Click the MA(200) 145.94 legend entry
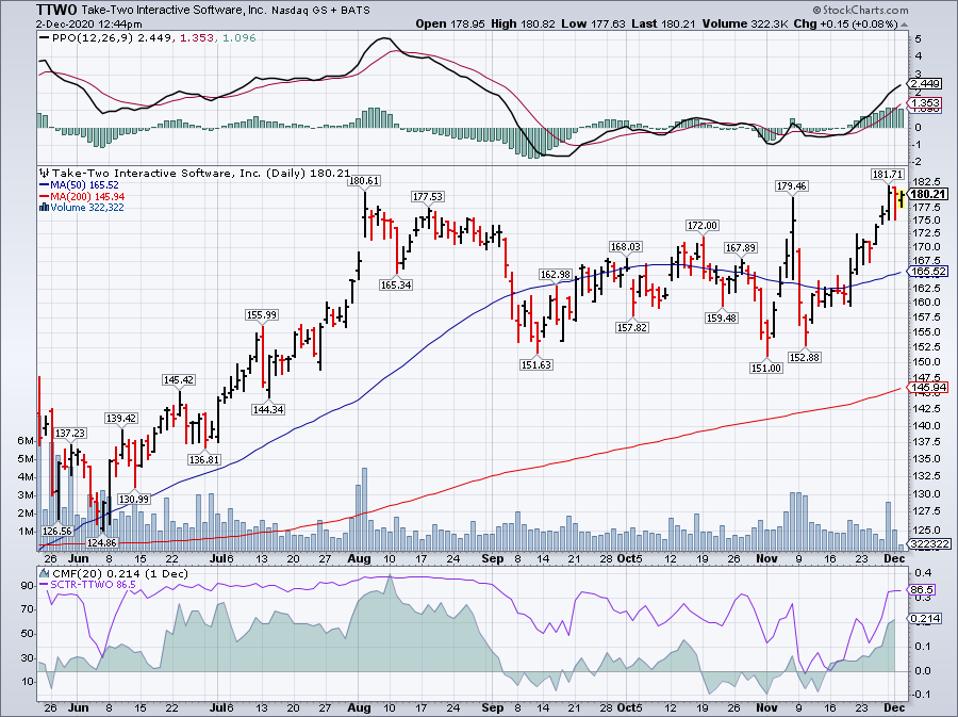 click(x=87, y=196)
